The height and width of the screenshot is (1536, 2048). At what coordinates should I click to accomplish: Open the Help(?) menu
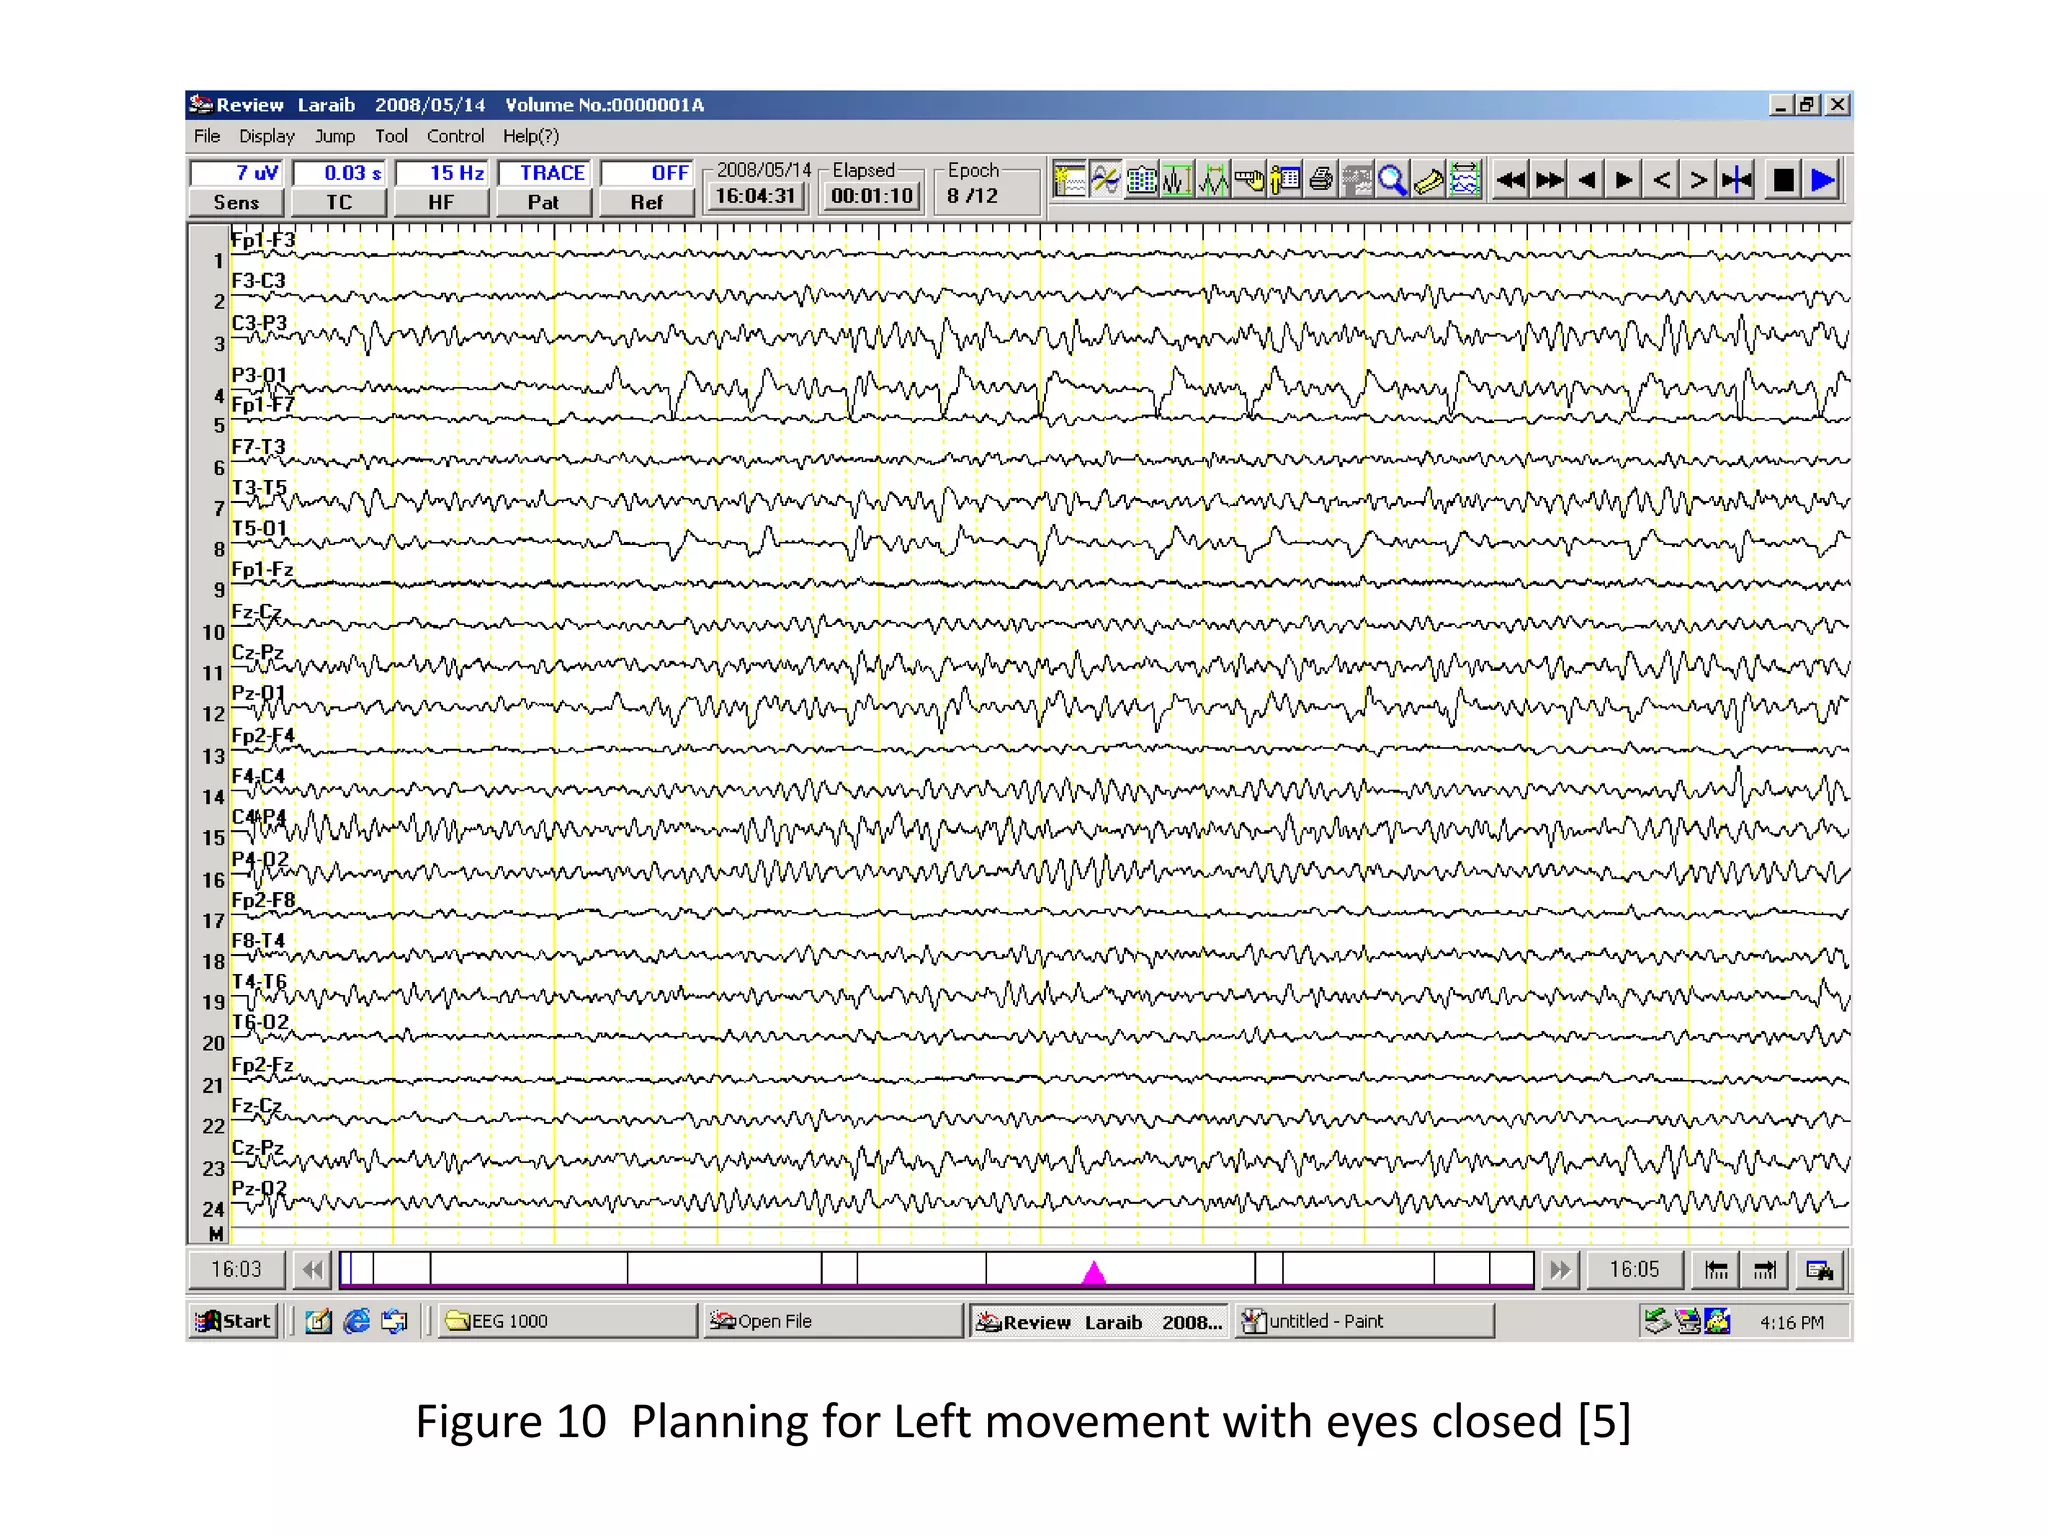531,136
